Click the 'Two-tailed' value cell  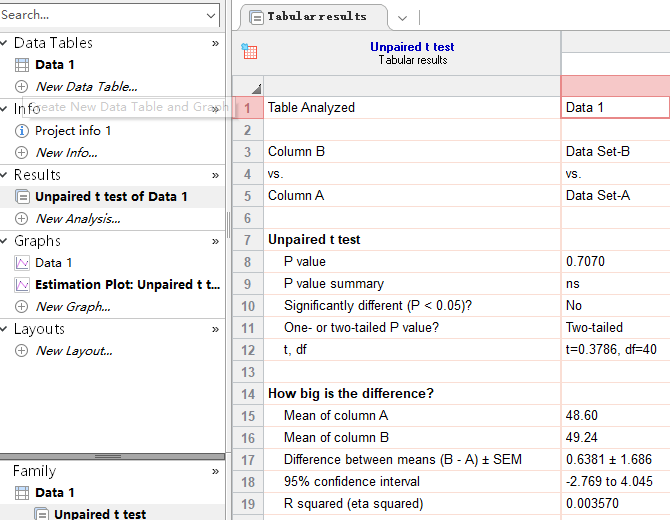click(616, 328)
